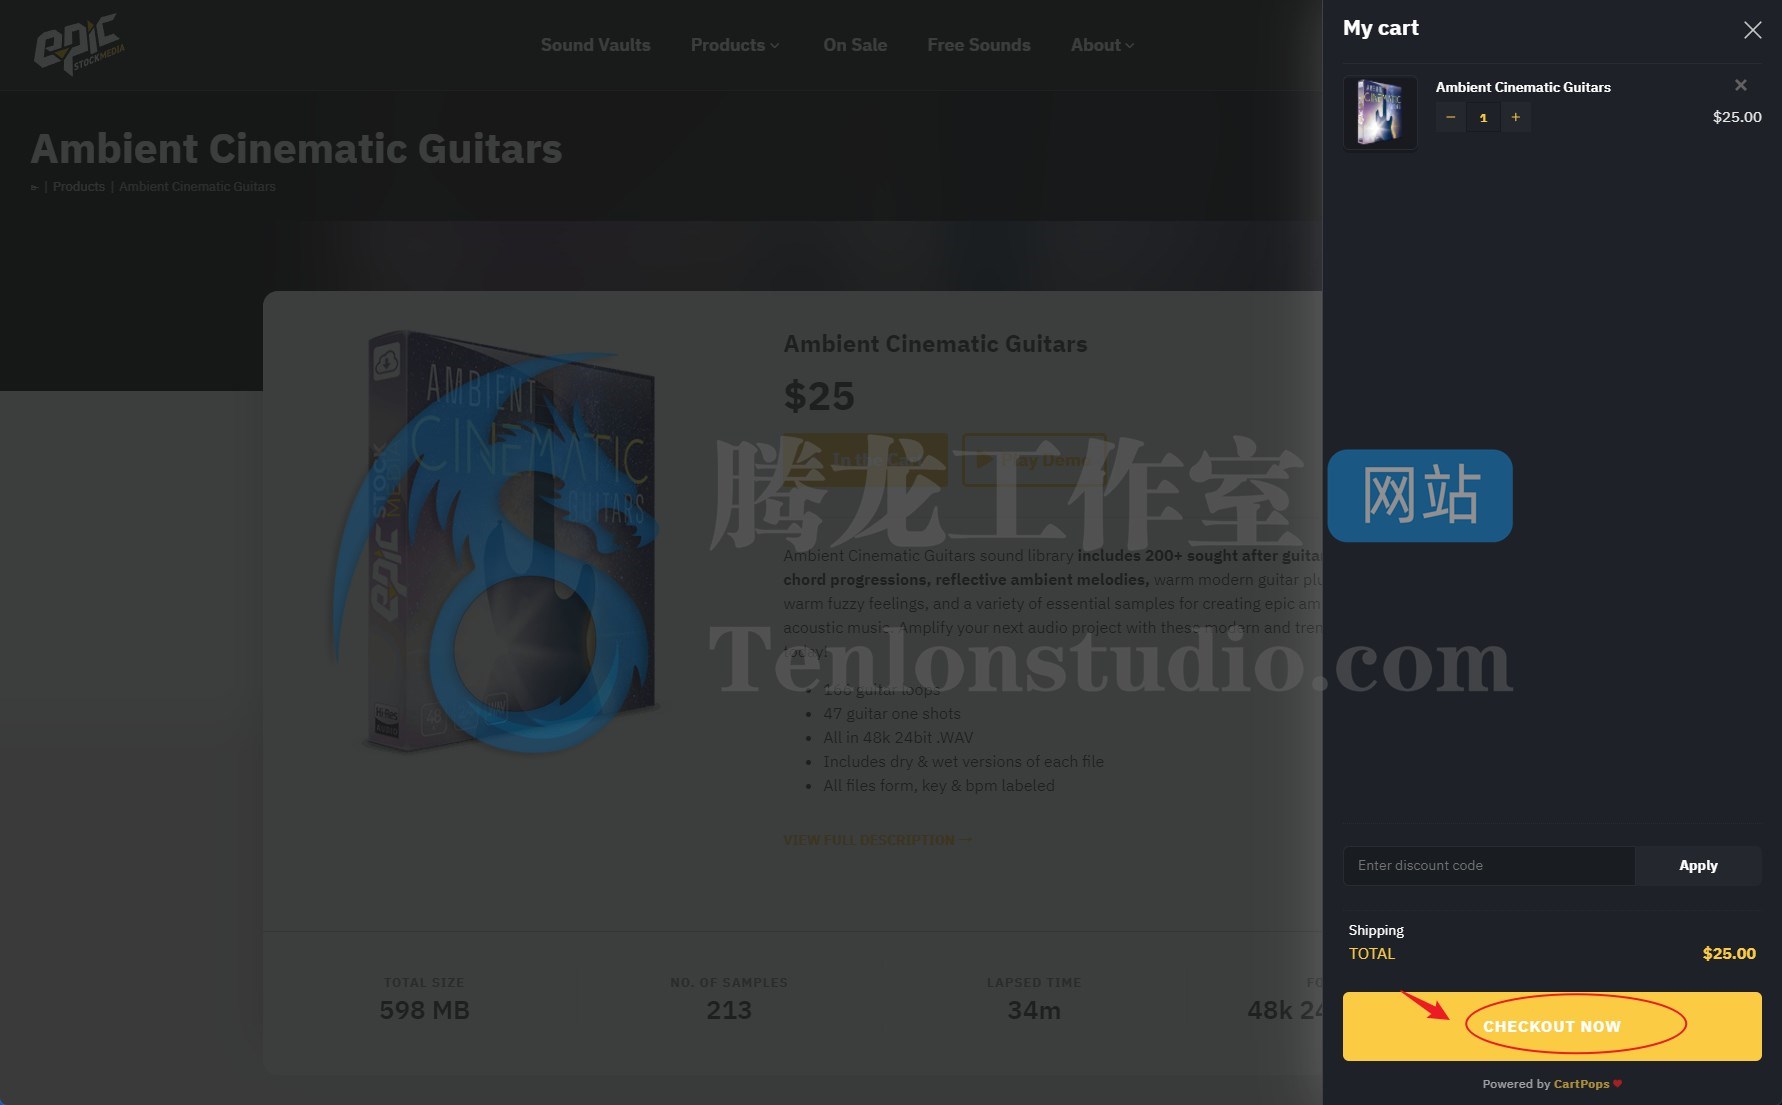
Task: Decrease cart quantity with minus button
Action: click(x=1450, y=117)
